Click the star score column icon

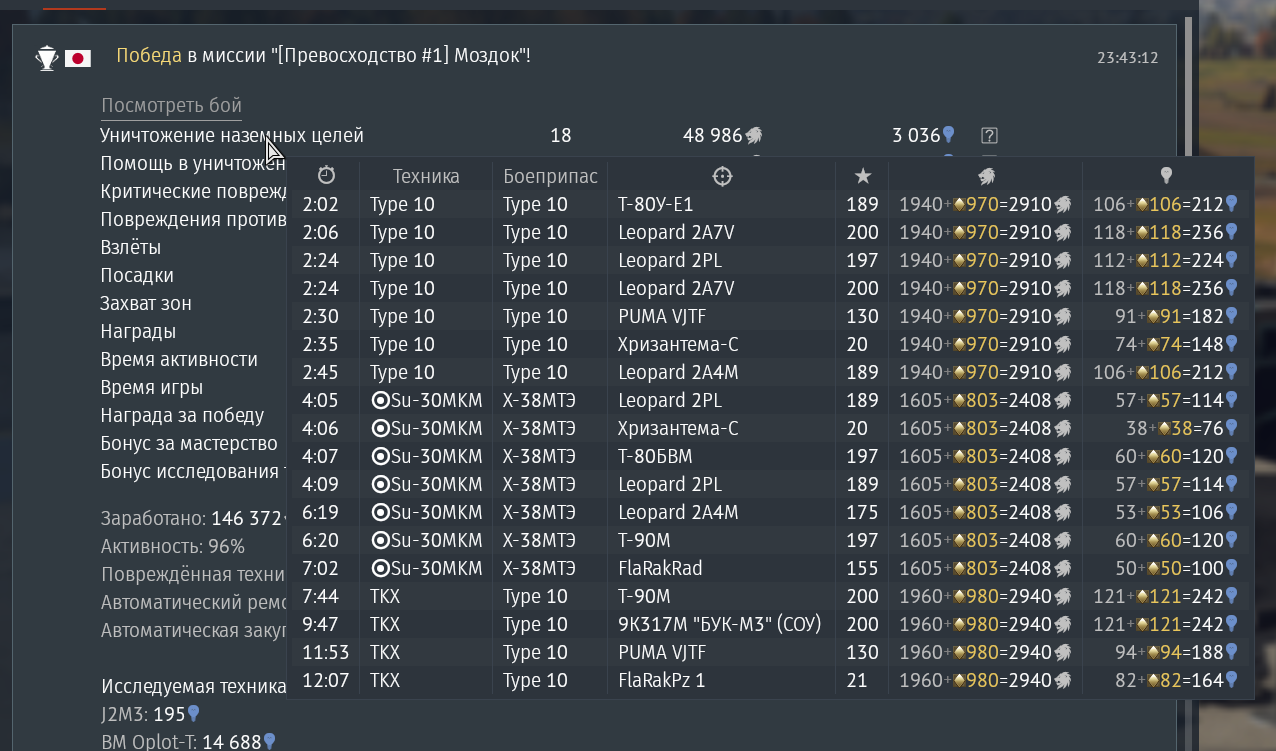click(x=863, y=176)
